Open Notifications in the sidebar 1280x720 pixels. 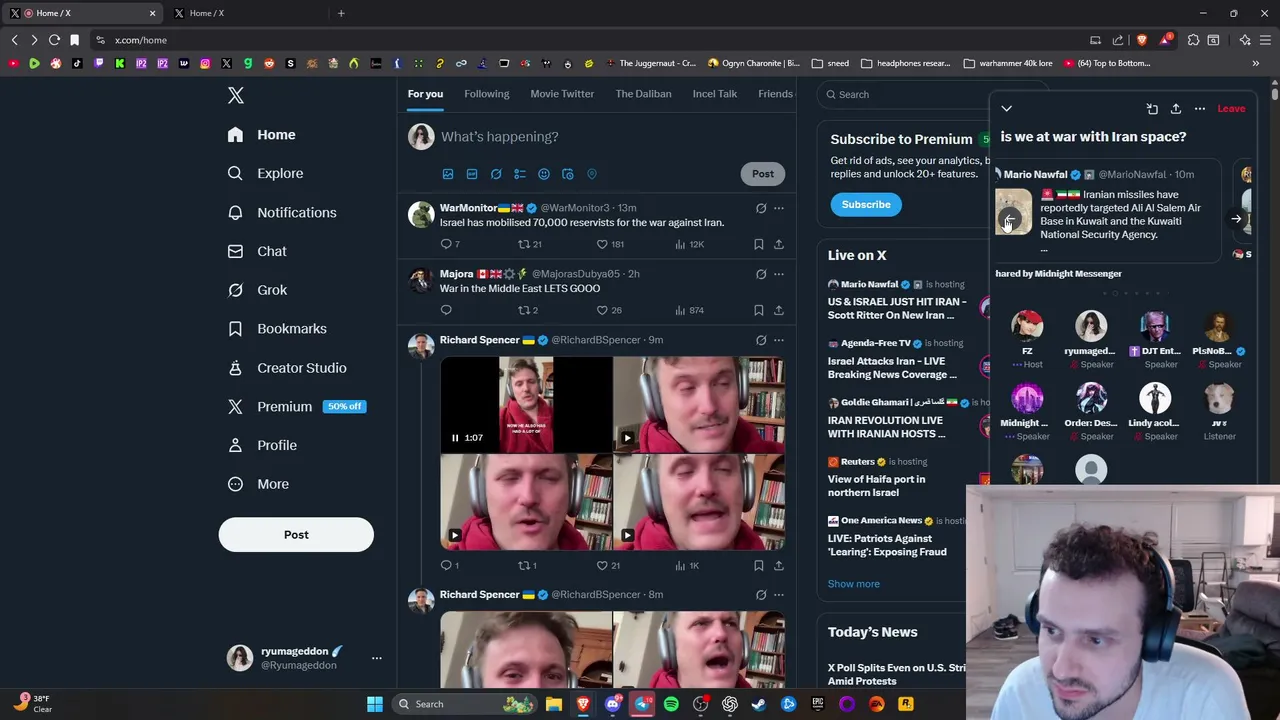282,212
